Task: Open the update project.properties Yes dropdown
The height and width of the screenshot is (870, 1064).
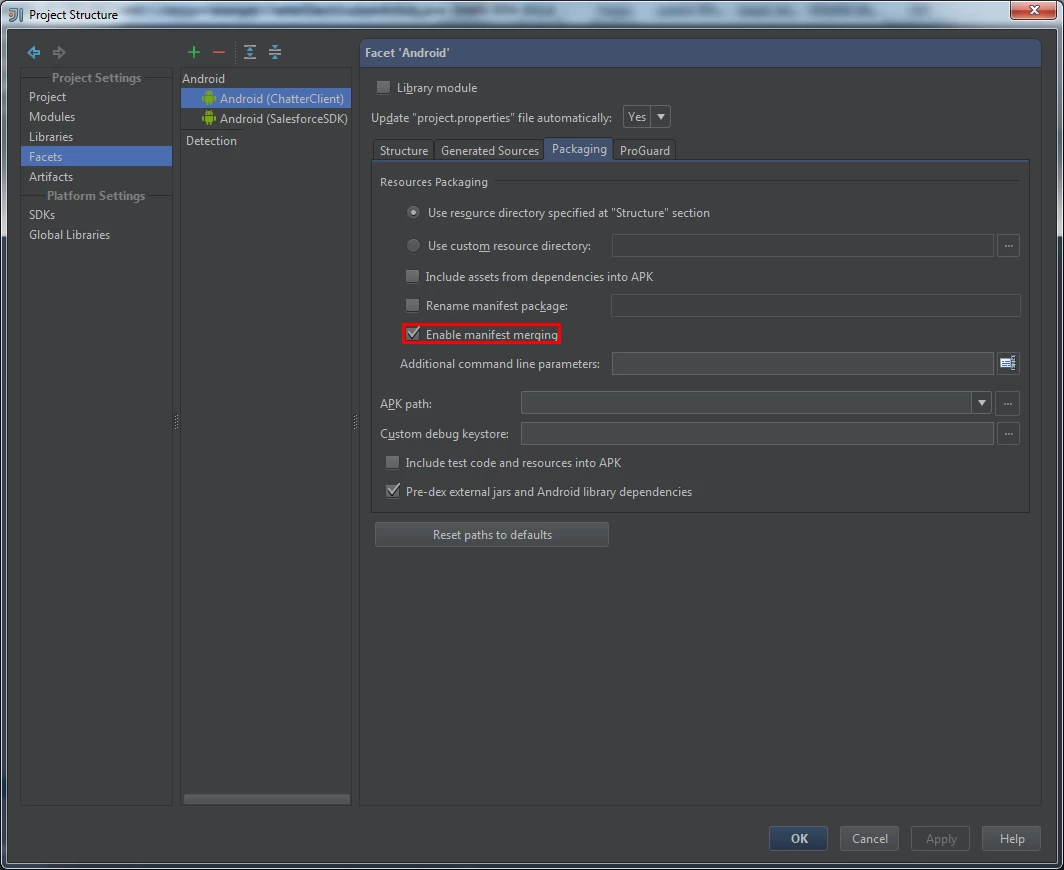Action: point(647,117)
